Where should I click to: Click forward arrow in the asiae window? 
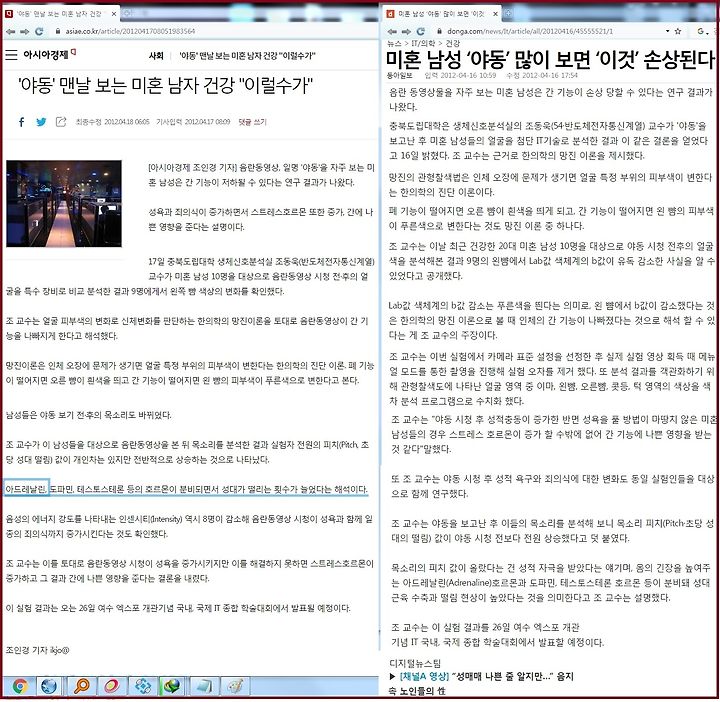25,31
